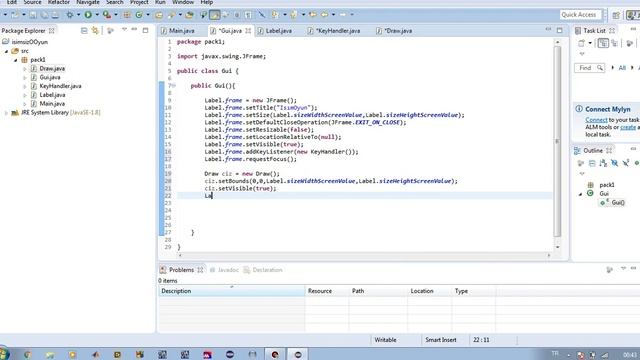This screenshot has height=360, width=640.
Task: Click the editor vertical scrollbar
Action: coord(558,141)
